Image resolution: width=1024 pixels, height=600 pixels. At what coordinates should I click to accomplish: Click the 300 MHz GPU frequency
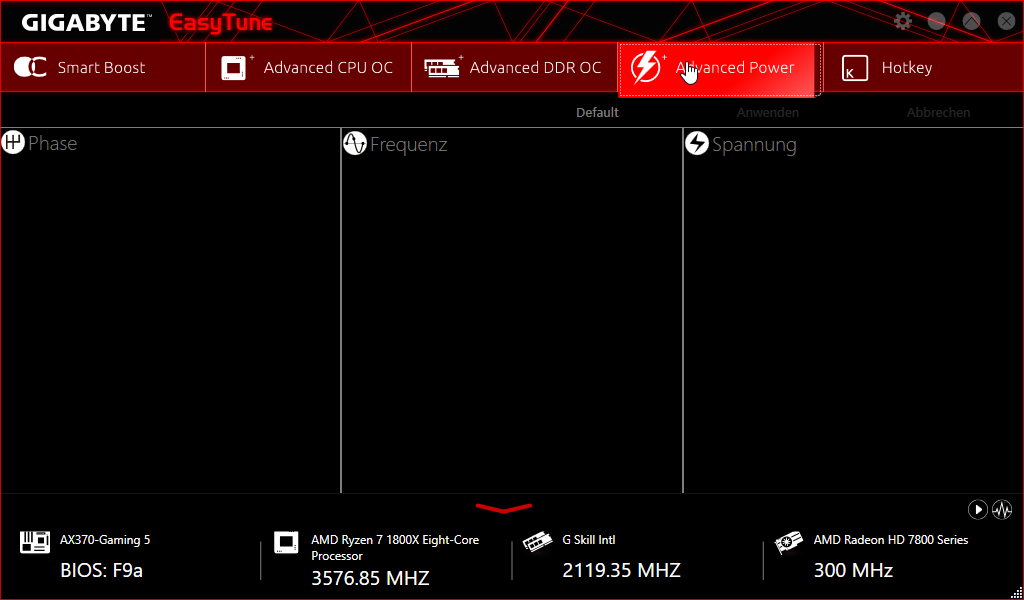click(853, 571)
